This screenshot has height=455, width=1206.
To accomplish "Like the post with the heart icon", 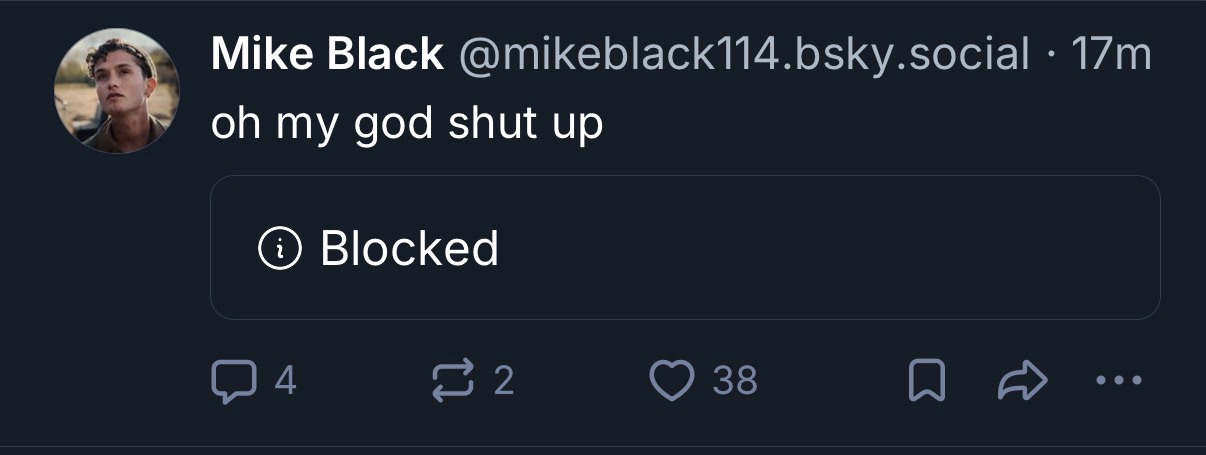I will point(672,381).
